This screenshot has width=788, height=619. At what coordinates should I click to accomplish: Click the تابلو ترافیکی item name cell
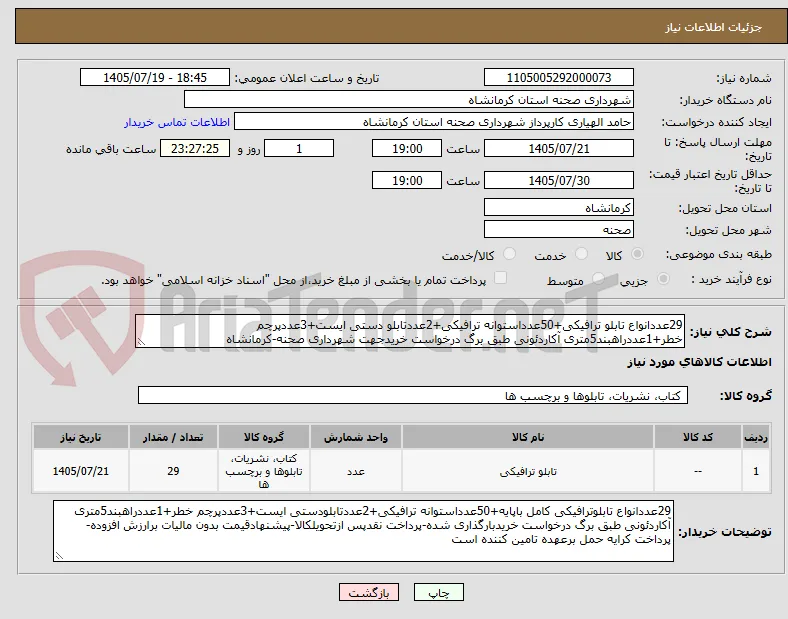coord(528,471)
